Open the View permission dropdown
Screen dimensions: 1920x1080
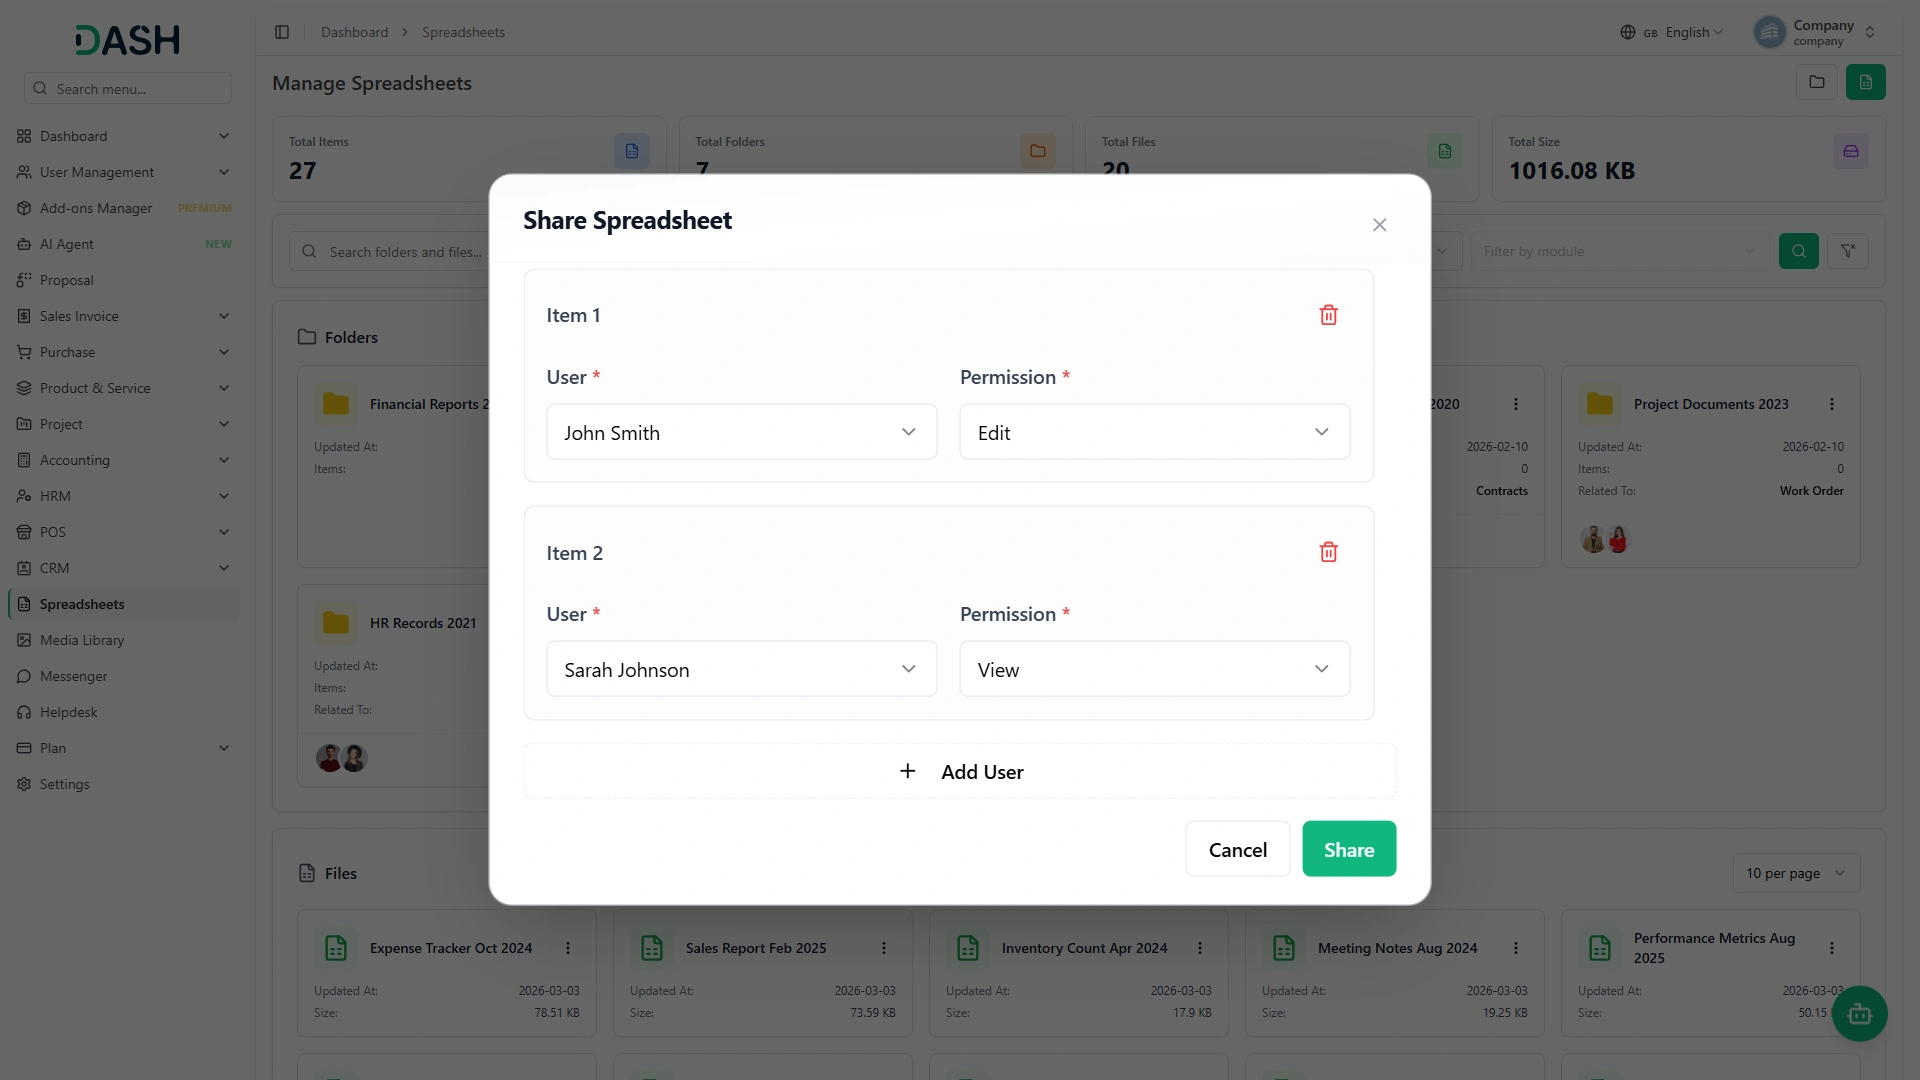(x=1154, y=669)
